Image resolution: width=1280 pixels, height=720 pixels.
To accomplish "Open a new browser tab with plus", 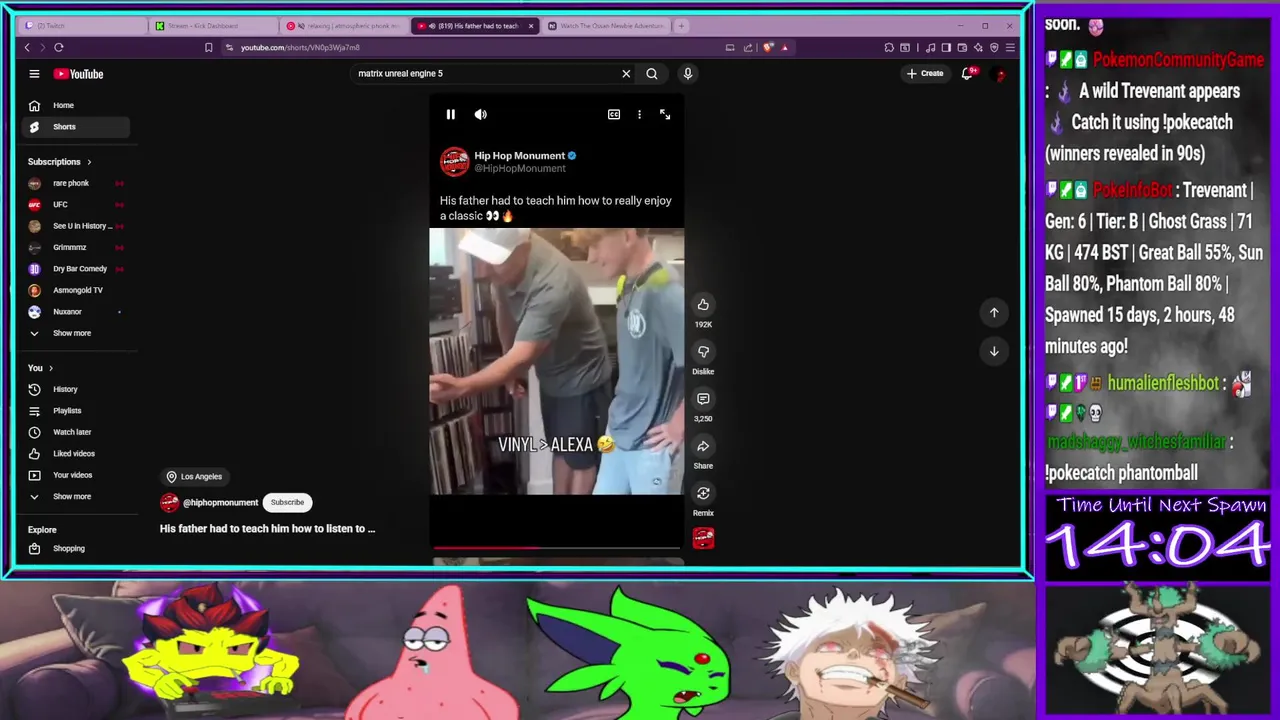I will [681, 26].
